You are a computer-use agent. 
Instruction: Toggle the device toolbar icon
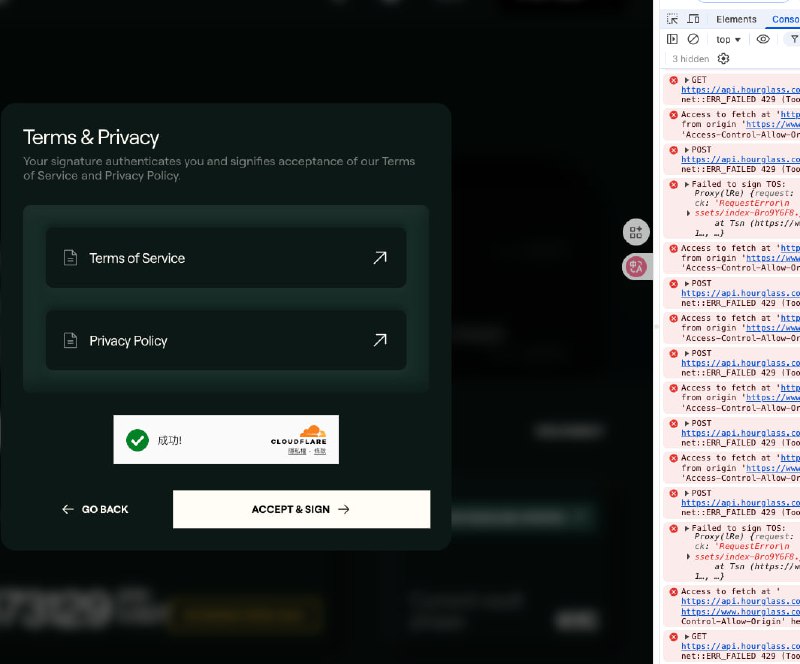pos(693,19)
